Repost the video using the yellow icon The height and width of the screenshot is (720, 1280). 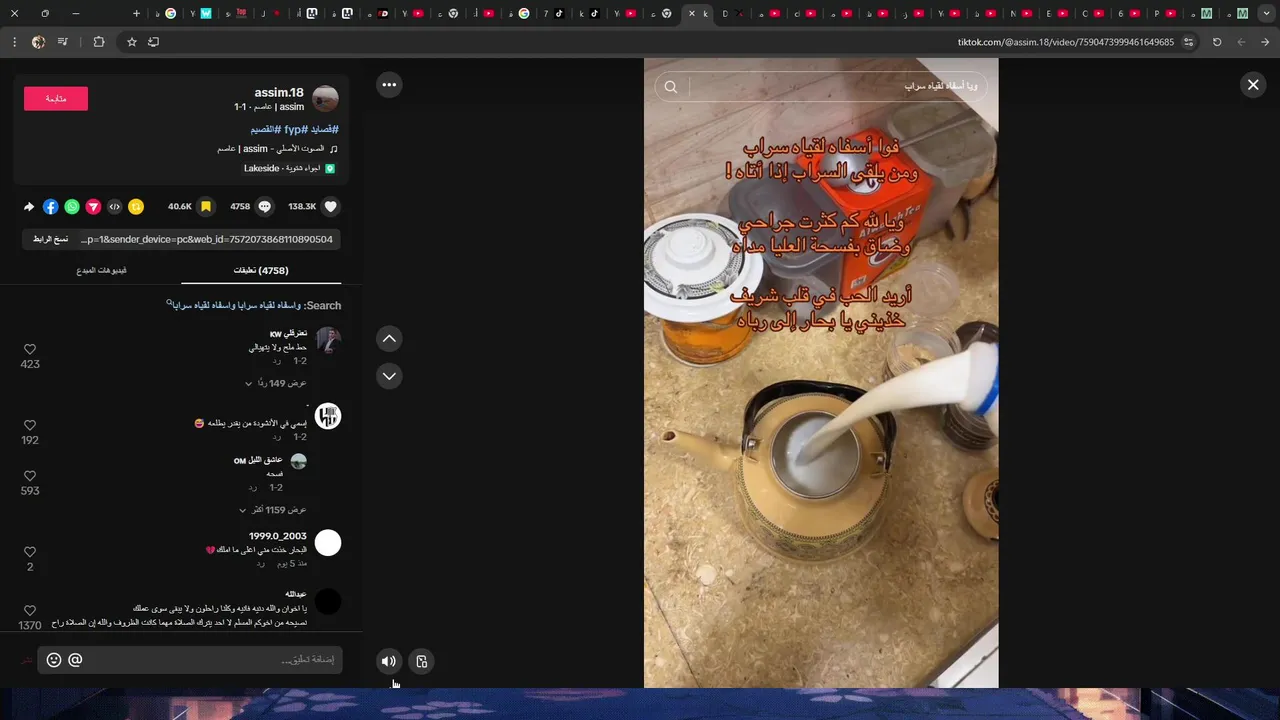[x=136, y=207]
